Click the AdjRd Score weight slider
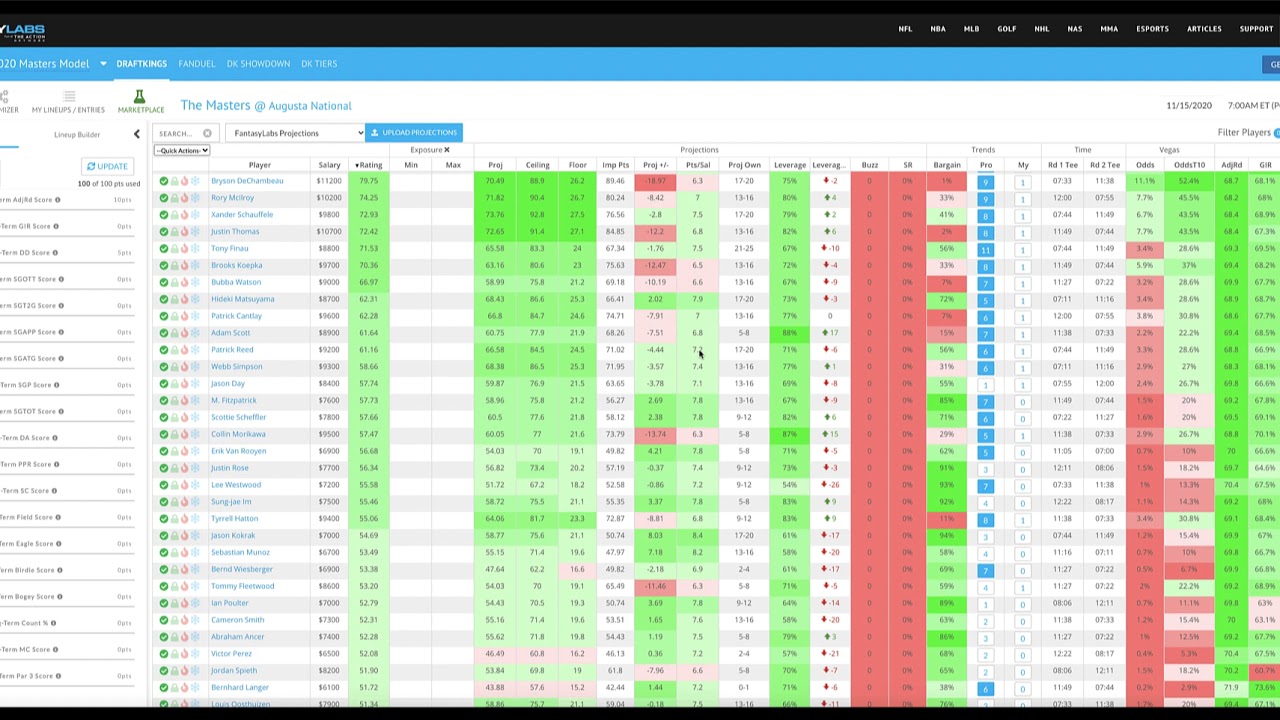The height and width of the screenshot is (720, 1280). pyautogui.click(x=68, y=212)
